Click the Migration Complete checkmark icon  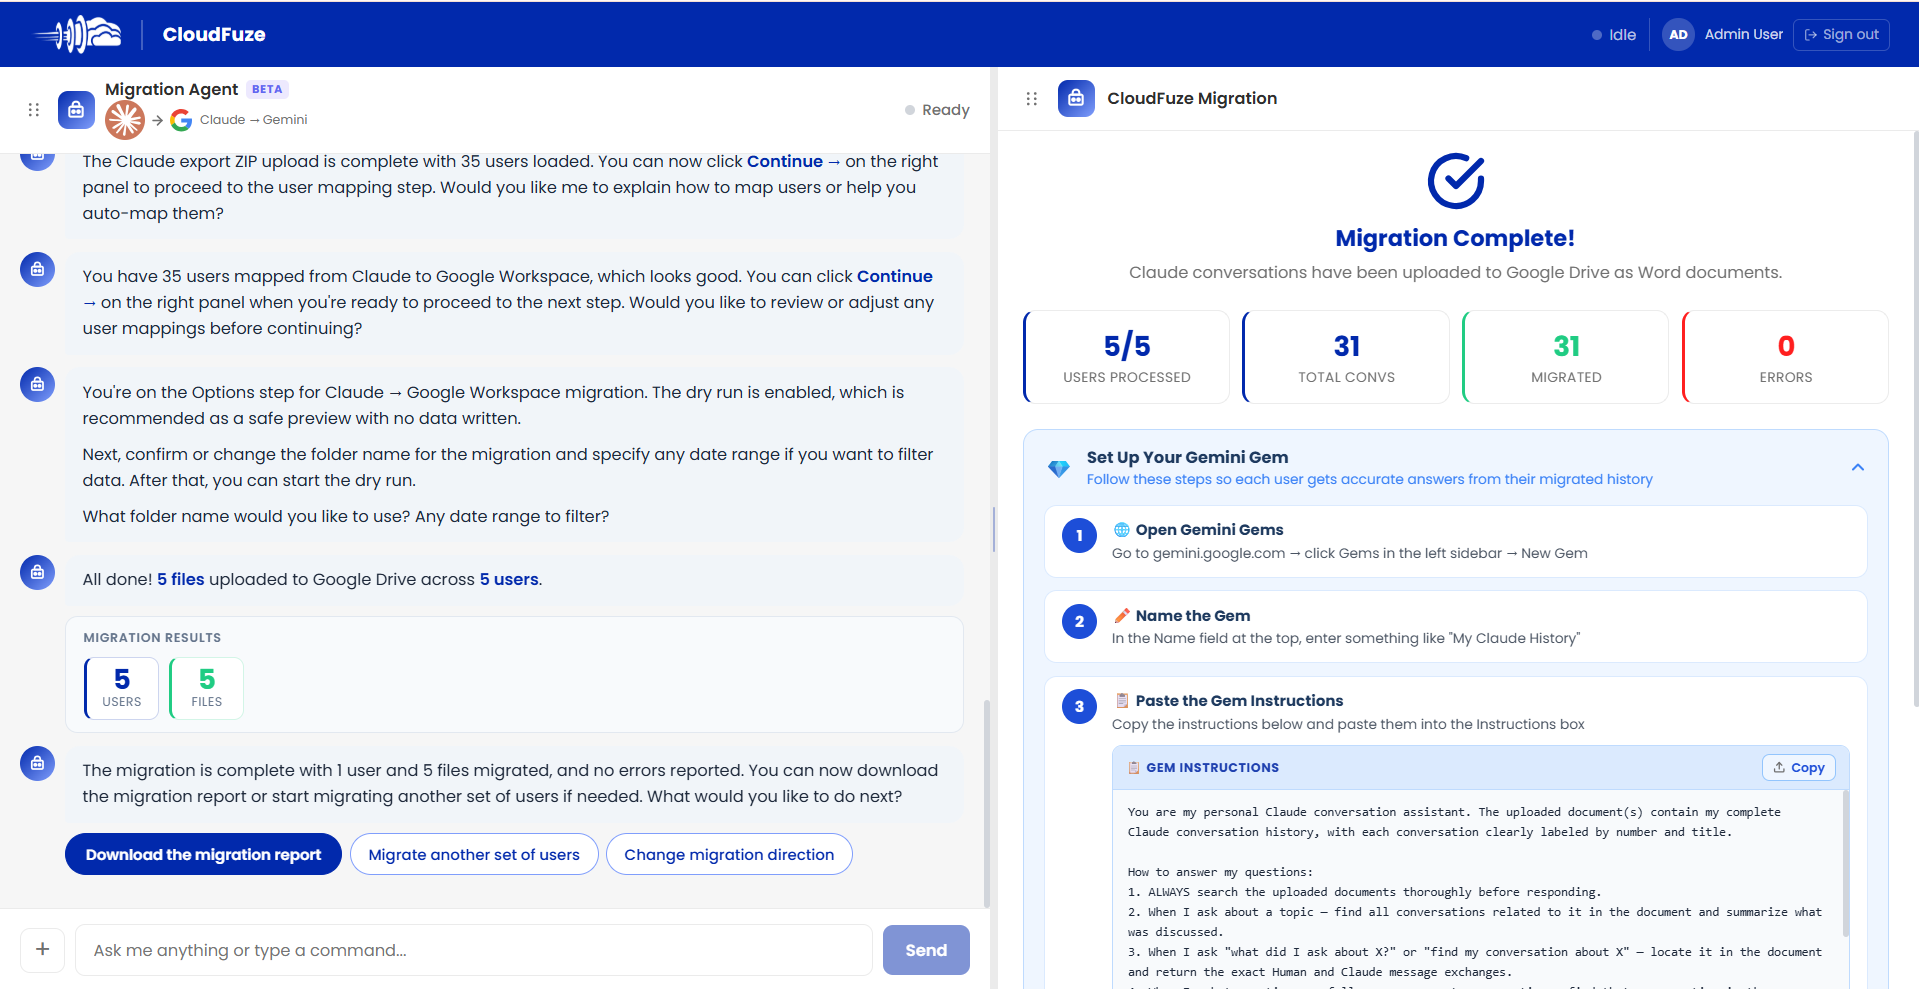pyautogui.click(x=1455, y=181)
